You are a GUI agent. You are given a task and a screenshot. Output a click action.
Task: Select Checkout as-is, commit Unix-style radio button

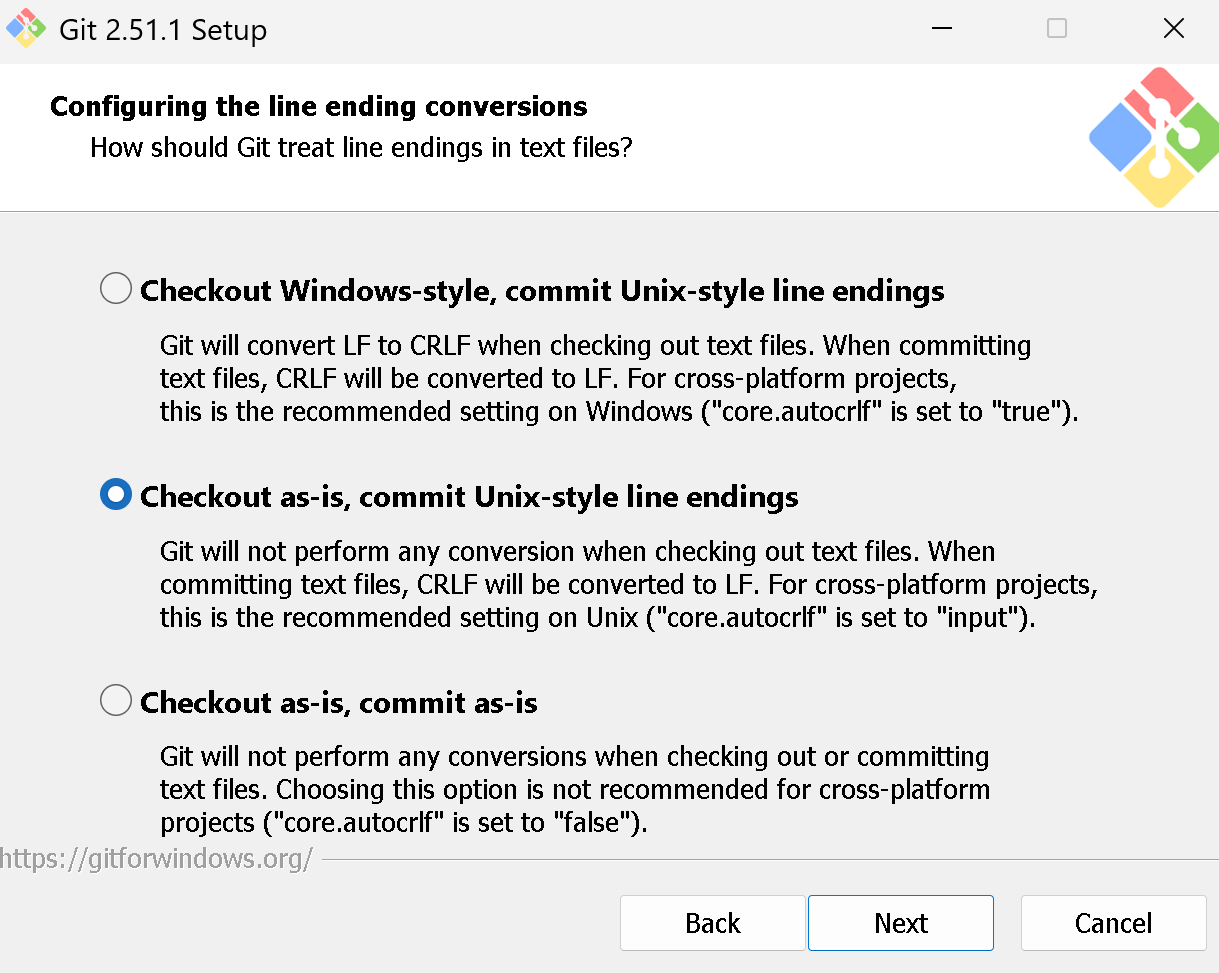116,496
